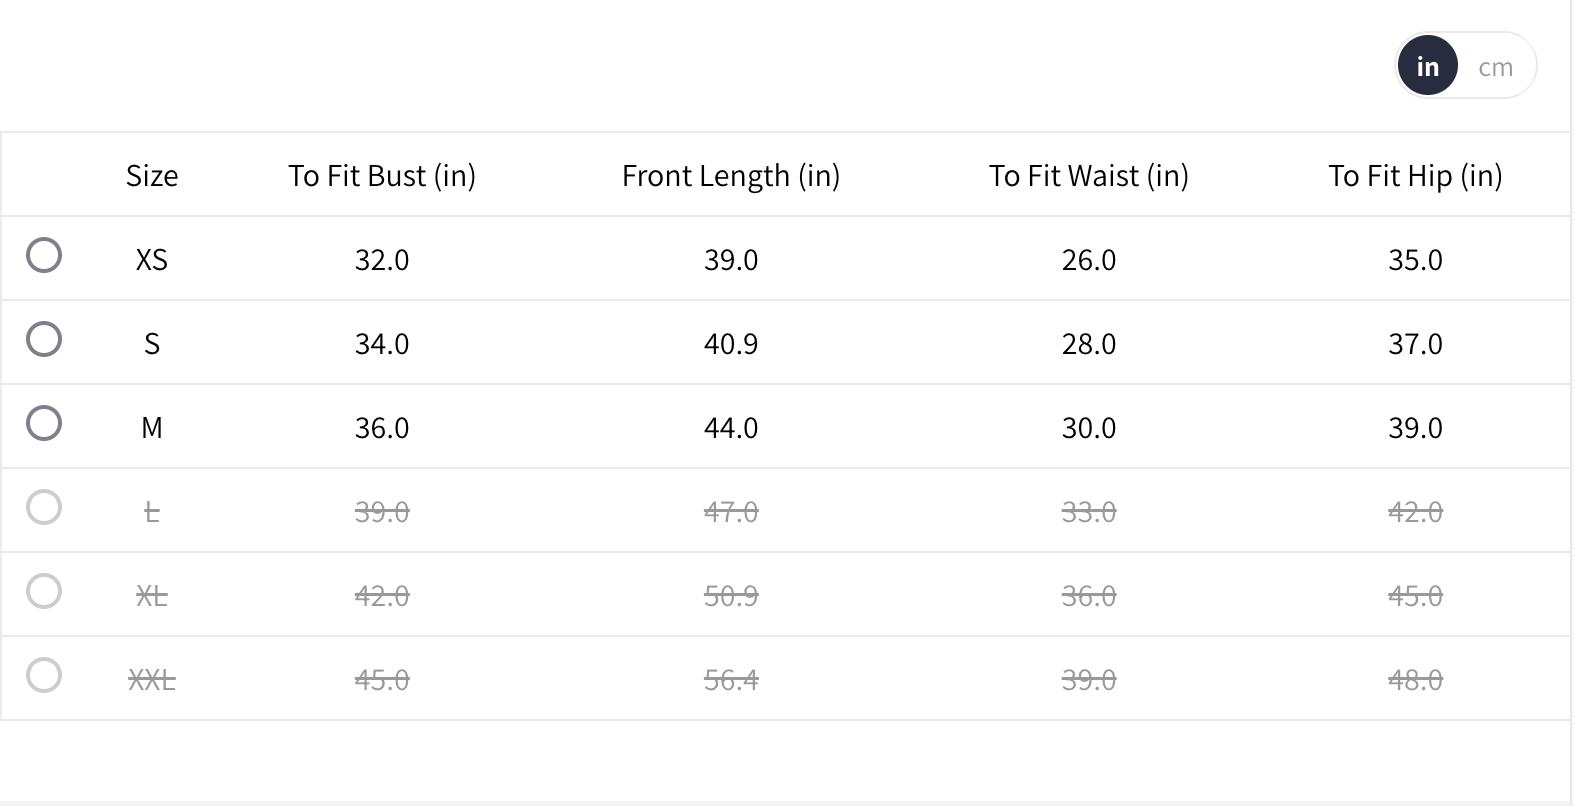Click the Size column header
Viewport: 1574px width, 806px height.
click(x=152, y=176)
